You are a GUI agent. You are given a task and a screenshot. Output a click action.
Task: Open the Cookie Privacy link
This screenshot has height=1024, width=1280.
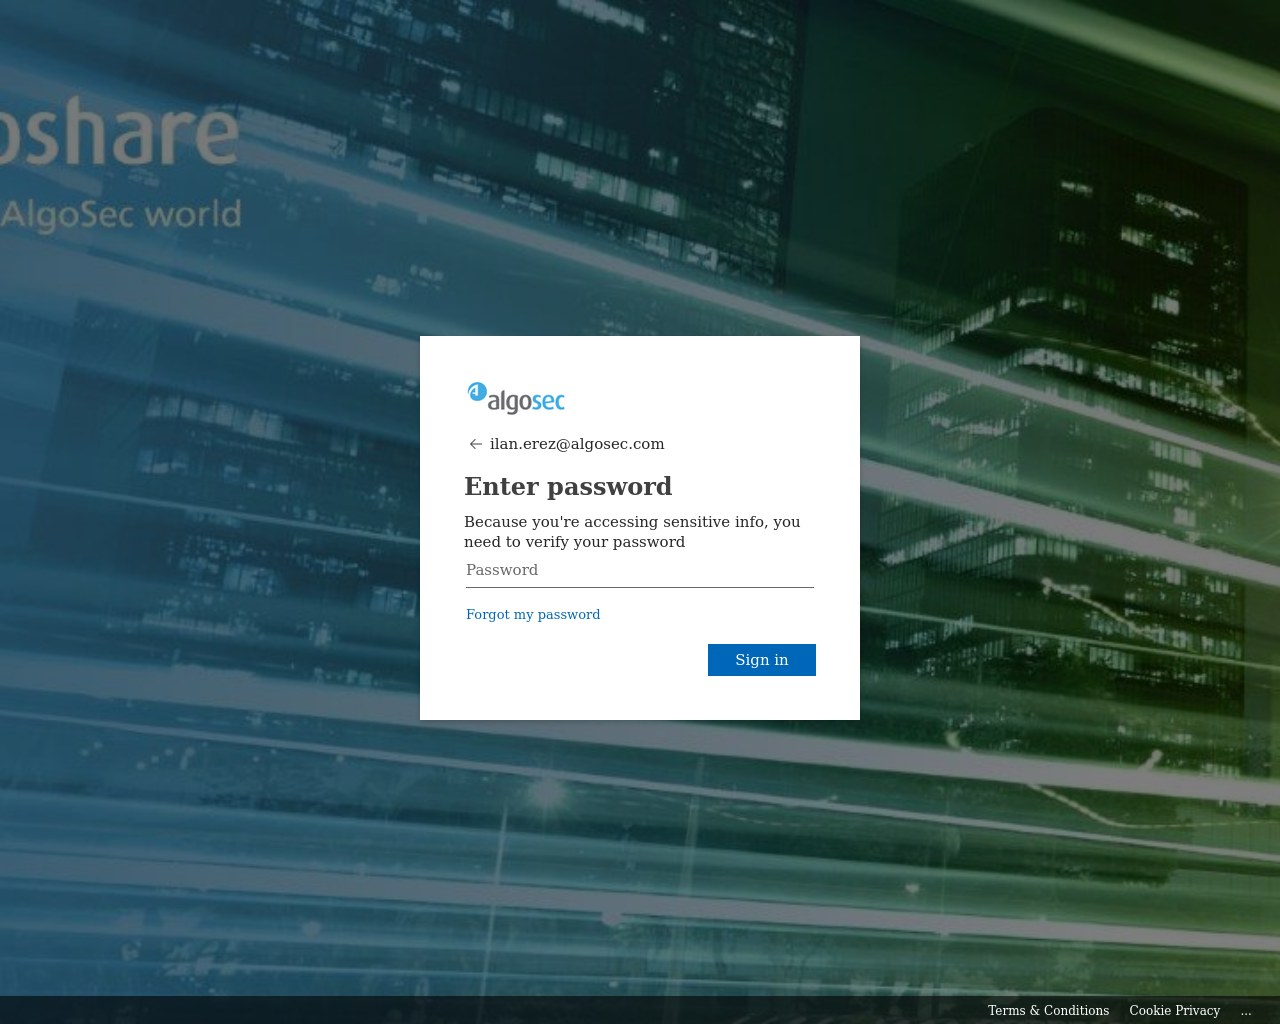[1175, 1011]
